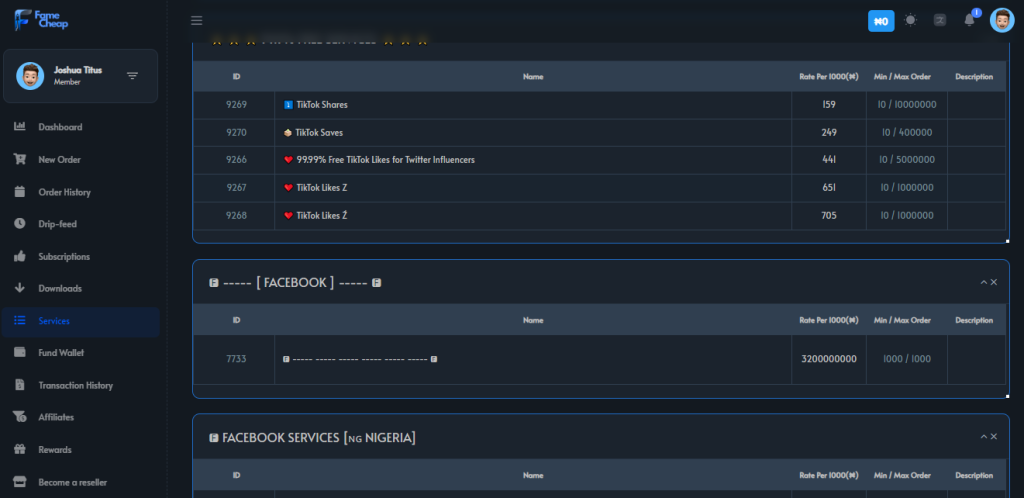1024x498 pixels.
Task: Open Order History
Action: 65,193
